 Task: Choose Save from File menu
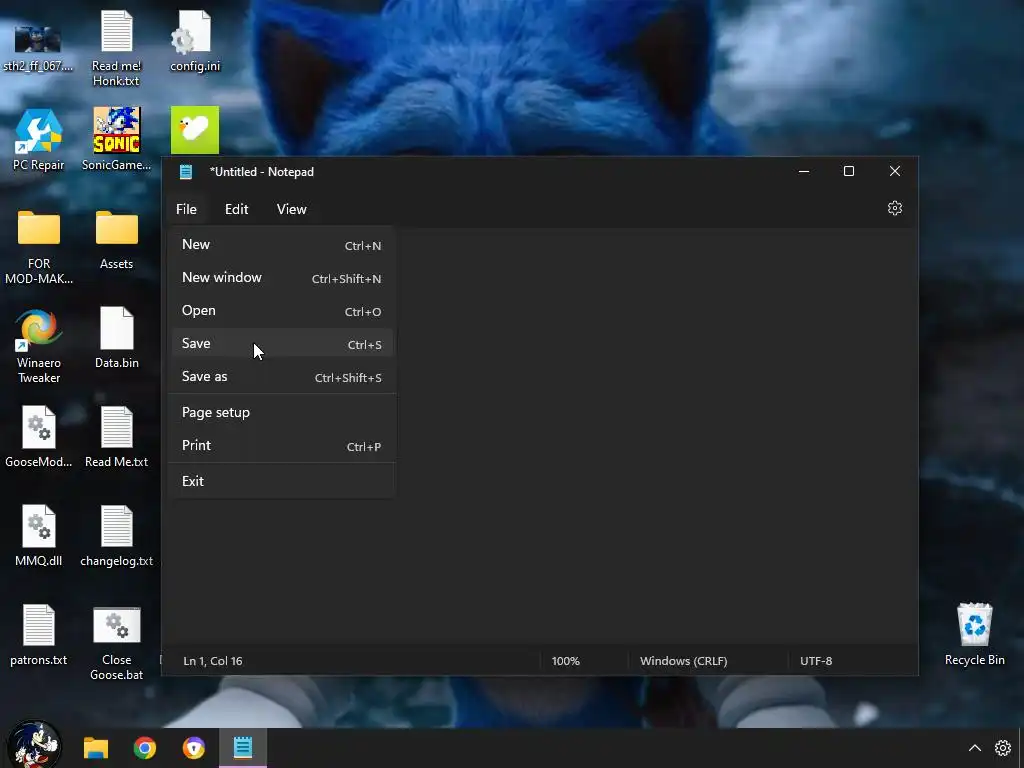[x=282, y=344]
